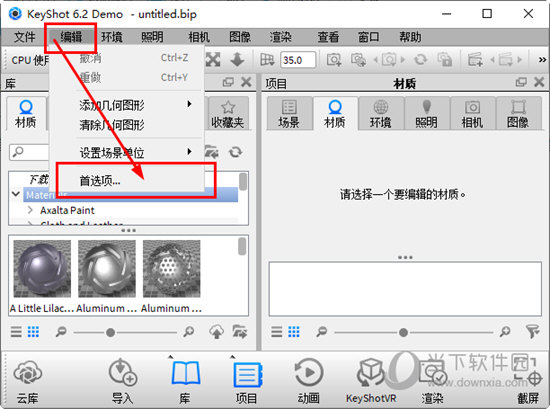Switch to project 照明 tab
Image resolution: width=550 pixels, height=409 pixels.
427,114
